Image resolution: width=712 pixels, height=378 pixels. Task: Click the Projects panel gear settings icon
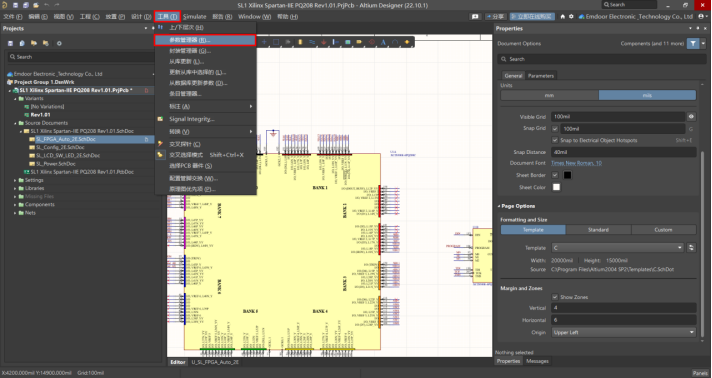tap(59, 43)
